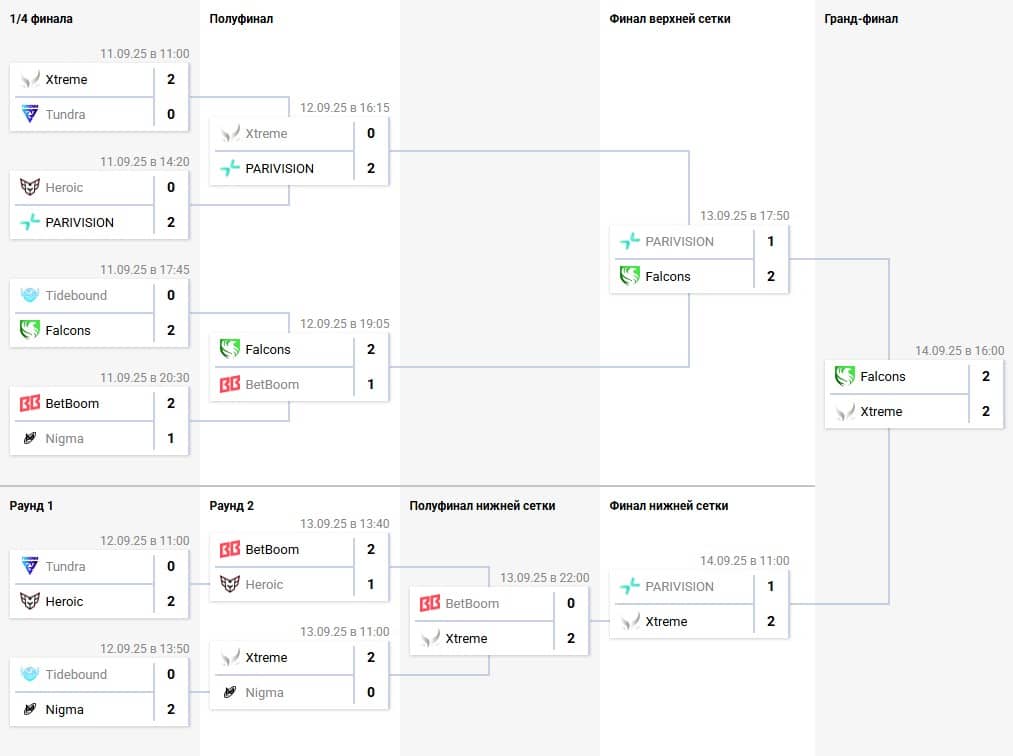Open the Xtreme team name in Финал нижней сетки
1013x756 pixels.
coord(666,621)
